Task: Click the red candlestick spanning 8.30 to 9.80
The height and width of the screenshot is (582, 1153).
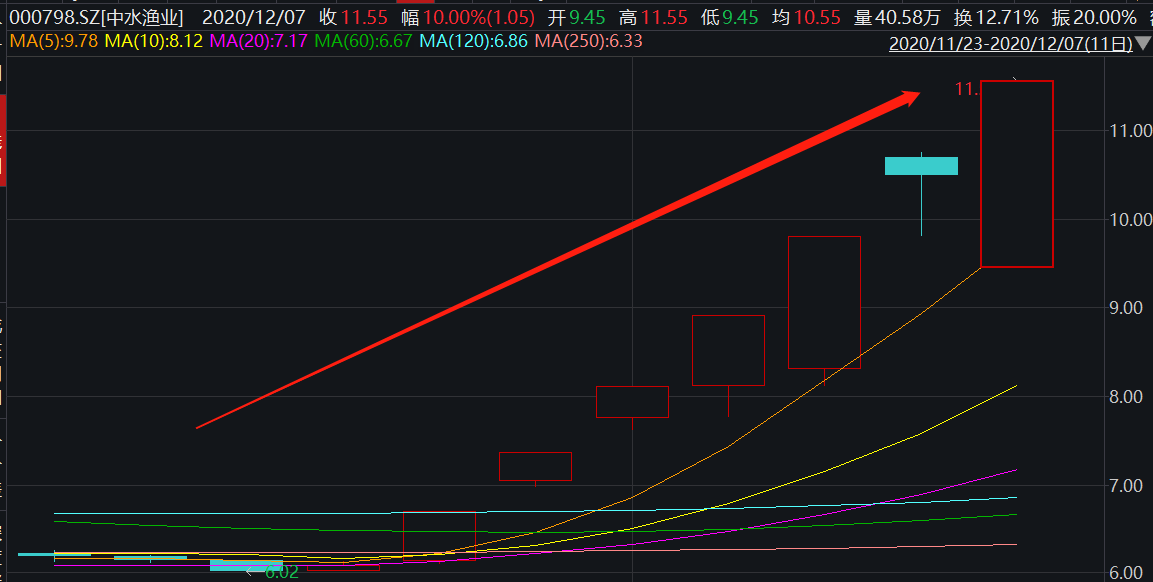Action: coord(824,302)
